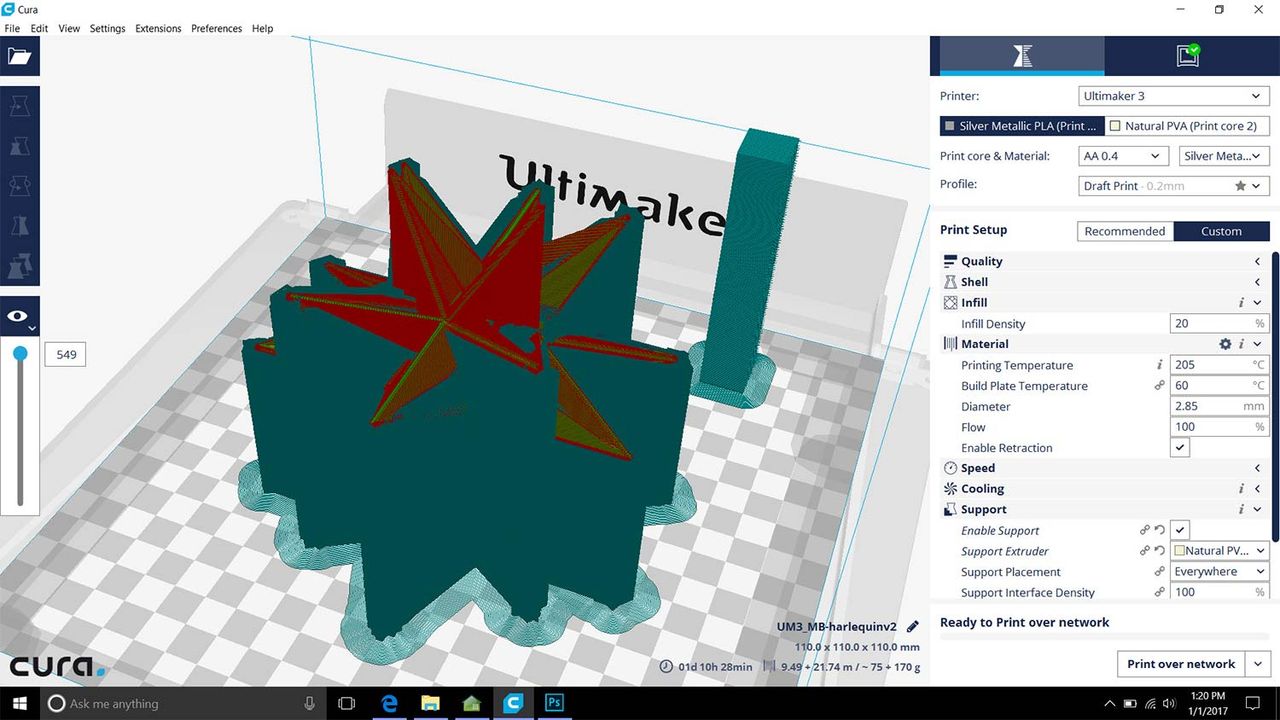Click the Build Plate Temperature link icon
This screenshot has height=720, width=1280.
tap(1160, 386)
